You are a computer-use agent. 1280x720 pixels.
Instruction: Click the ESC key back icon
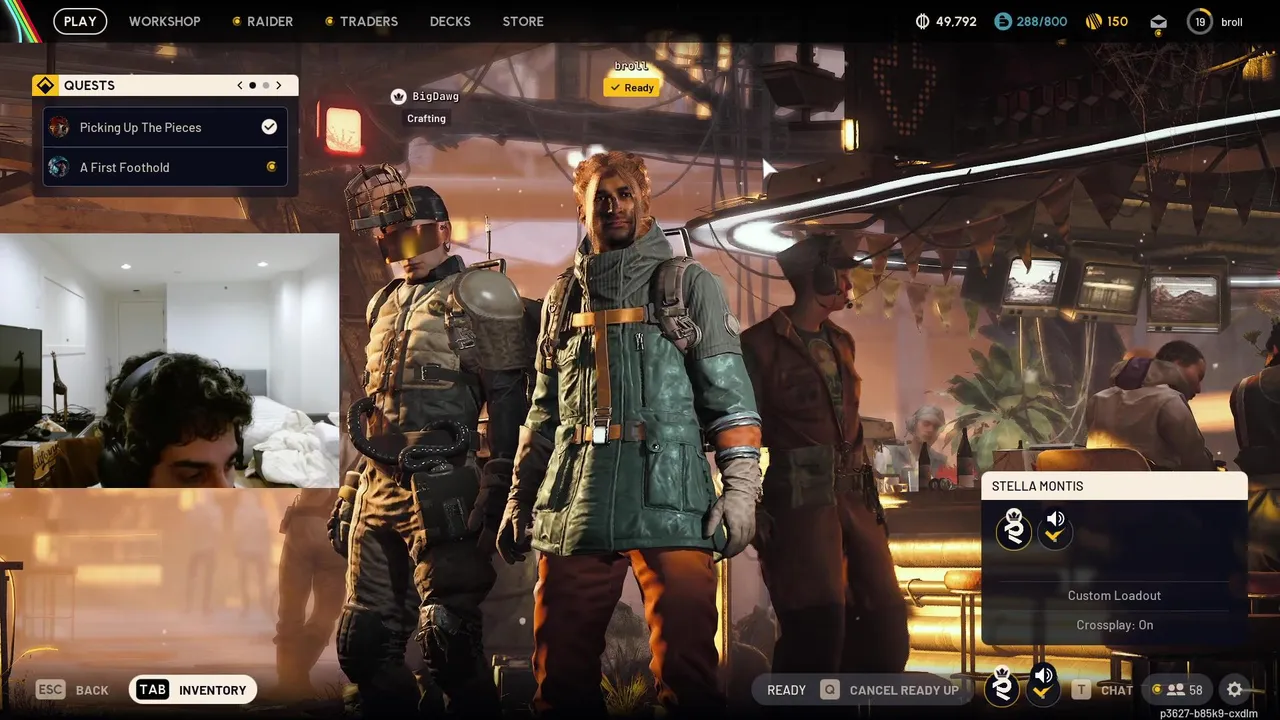pos(51,690)
